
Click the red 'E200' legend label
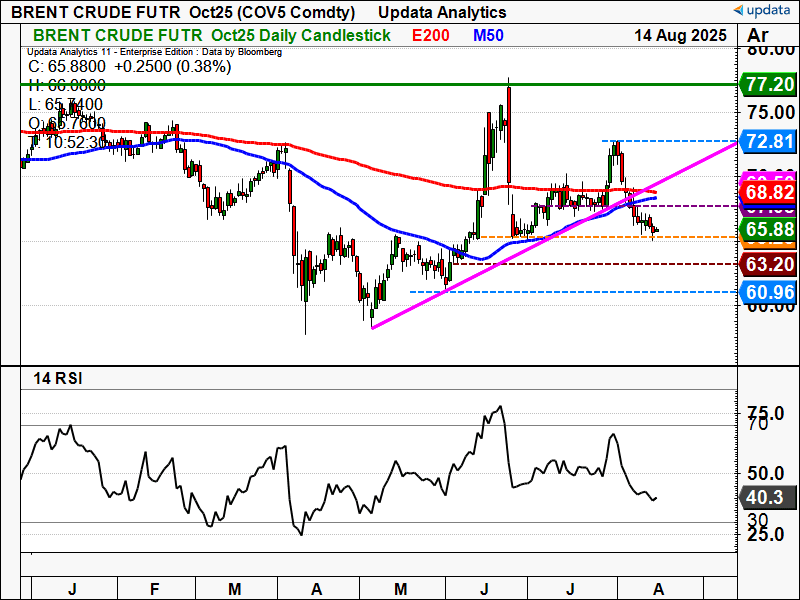[431, 35]
